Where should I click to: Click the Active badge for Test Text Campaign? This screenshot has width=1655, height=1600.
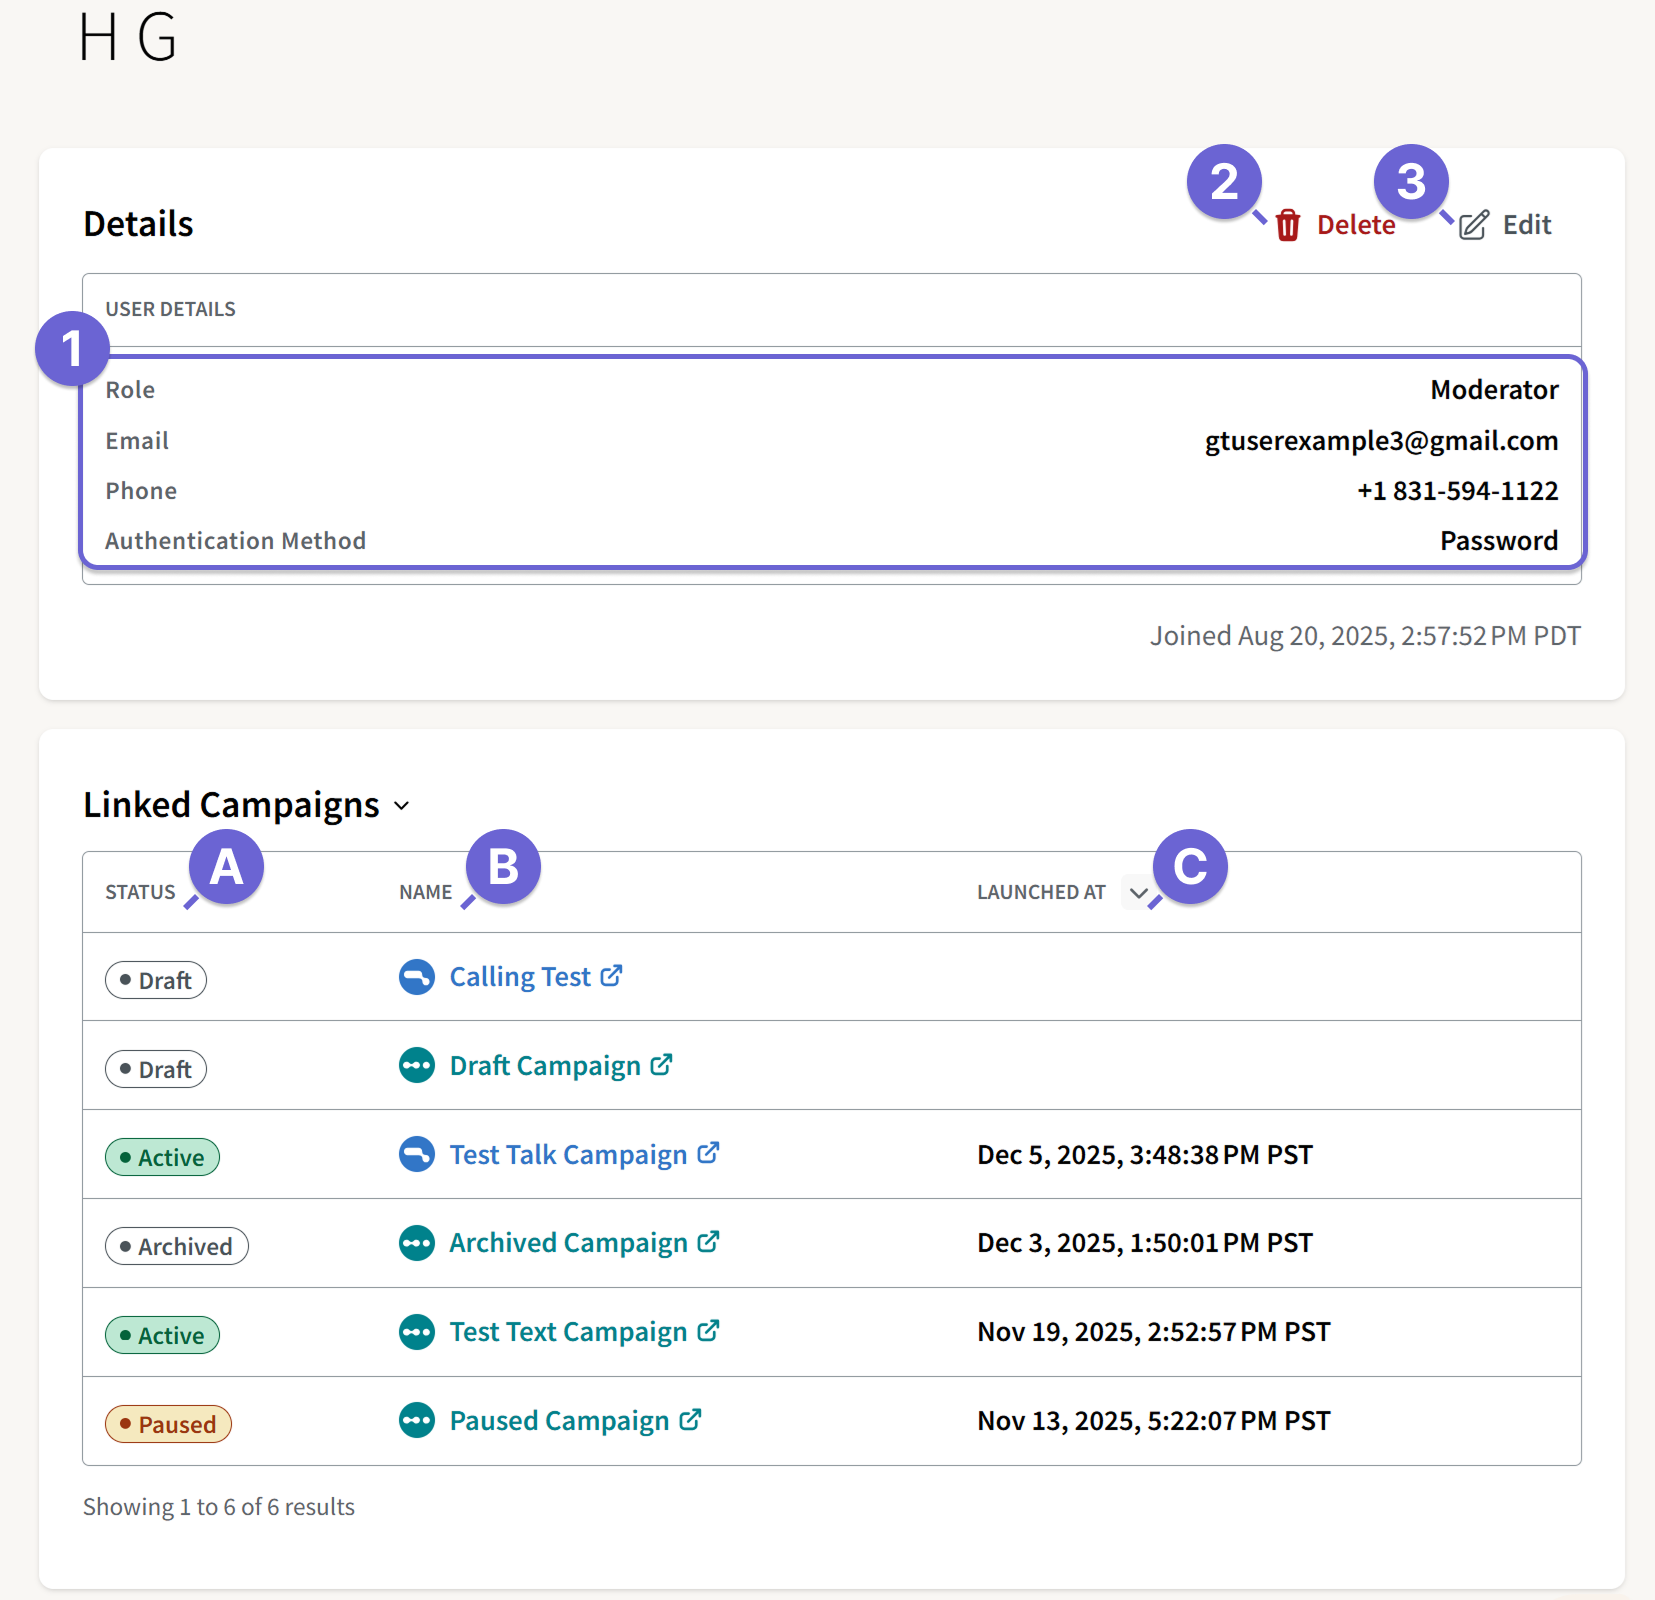pyautogui.click(x=162, y=1334)
